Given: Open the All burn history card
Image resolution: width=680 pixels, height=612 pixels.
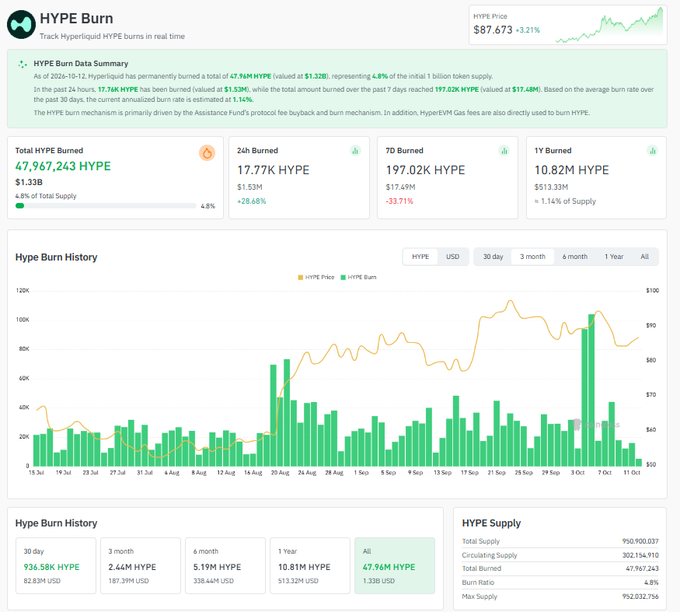Looking at the screenshot, I should click(395, 566).
